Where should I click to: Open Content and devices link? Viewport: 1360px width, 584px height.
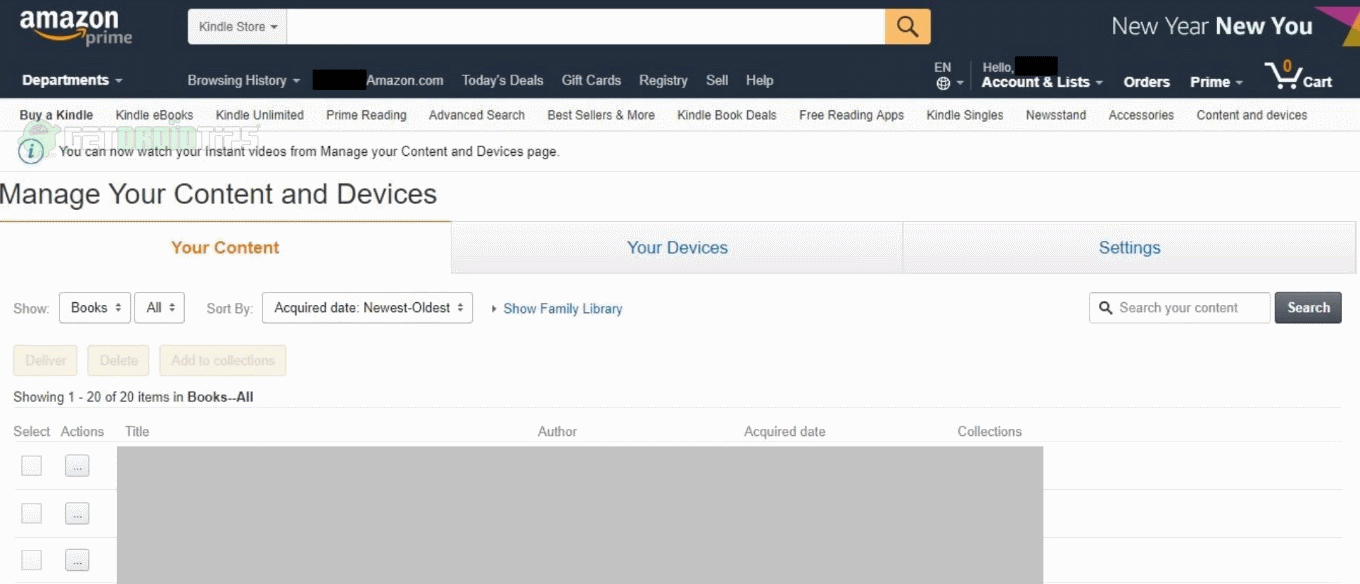point(1252,115)
